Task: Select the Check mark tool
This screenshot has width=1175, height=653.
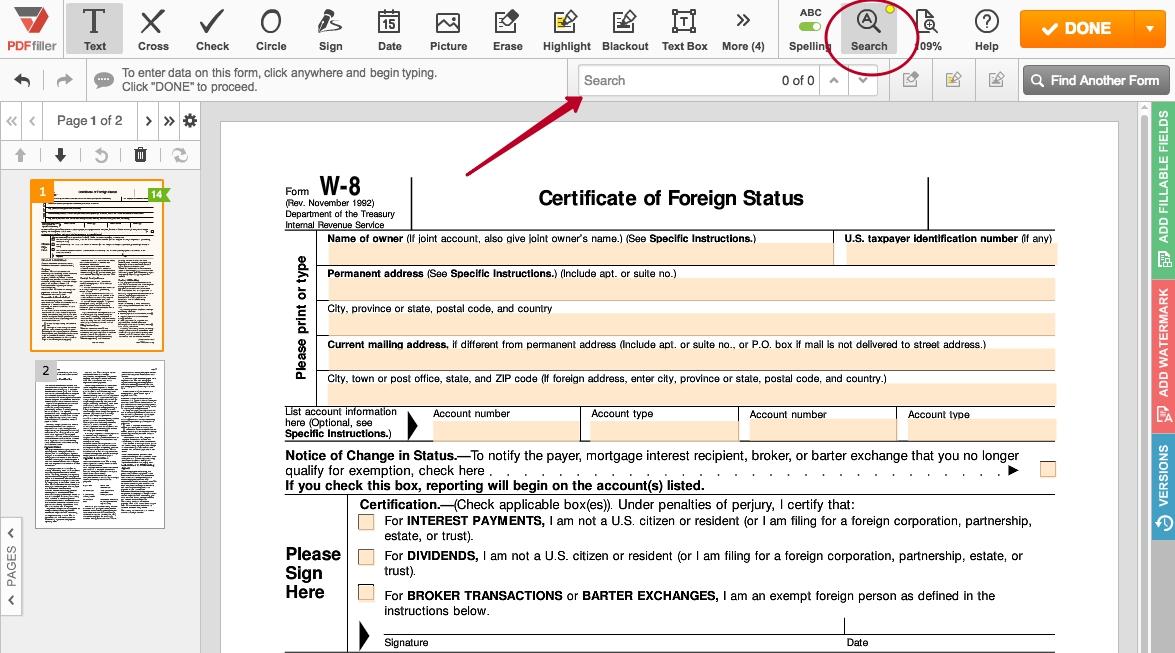Action: [212, 28]
